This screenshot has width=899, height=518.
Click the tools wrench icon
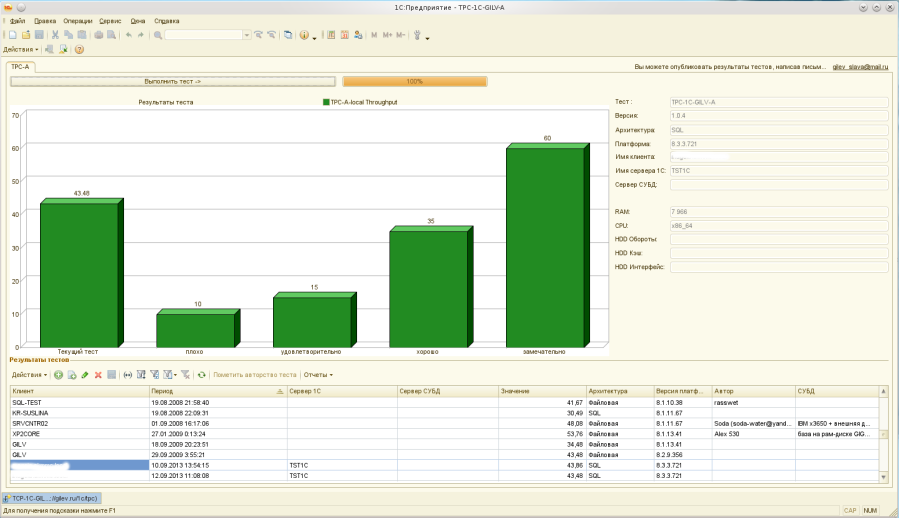pos(417,35)
